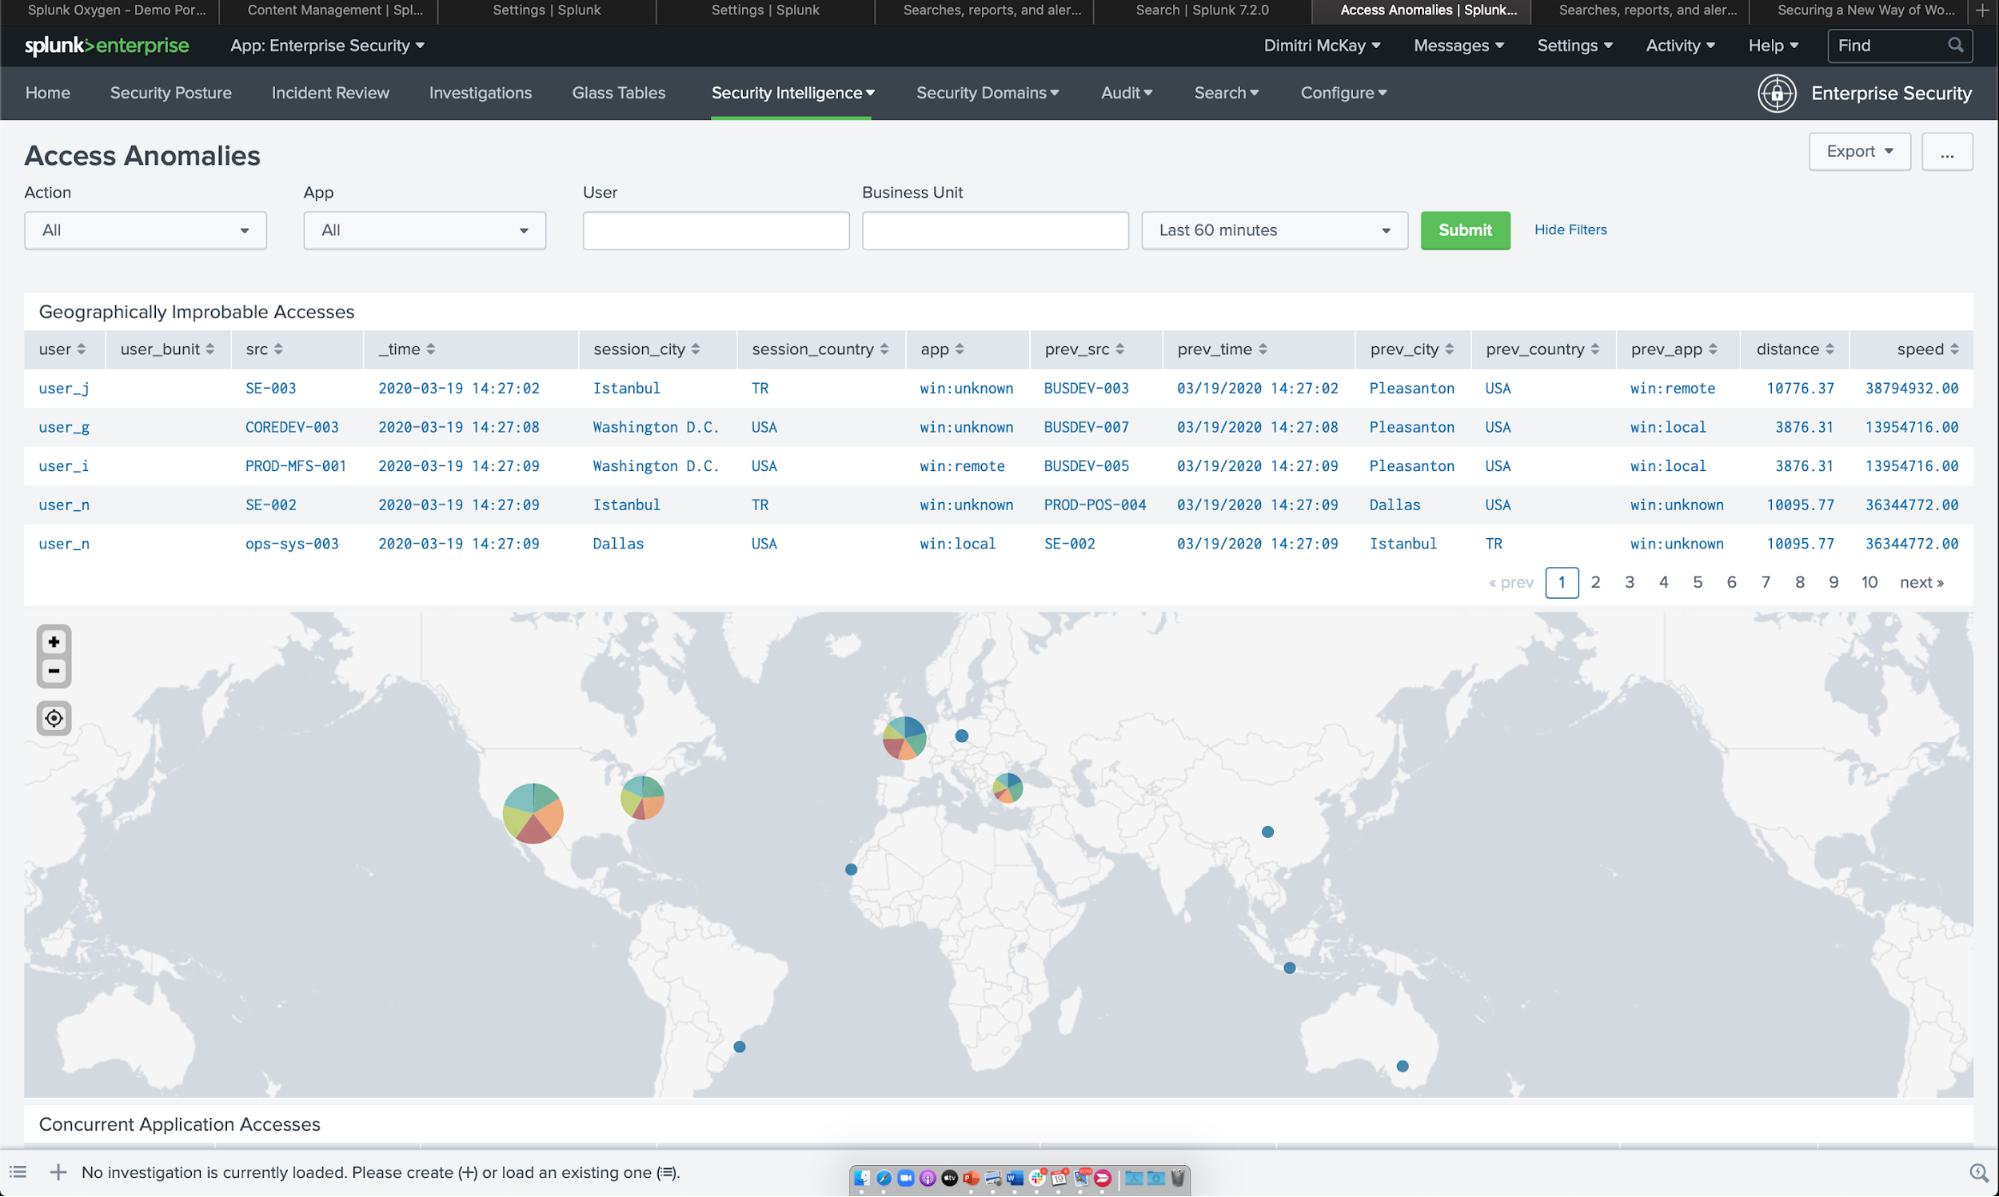The height and width of the screenshot is (1197, 1999).
Task: Click the blue dot marker over Australia
Action: click(x=1402, y=1066)
